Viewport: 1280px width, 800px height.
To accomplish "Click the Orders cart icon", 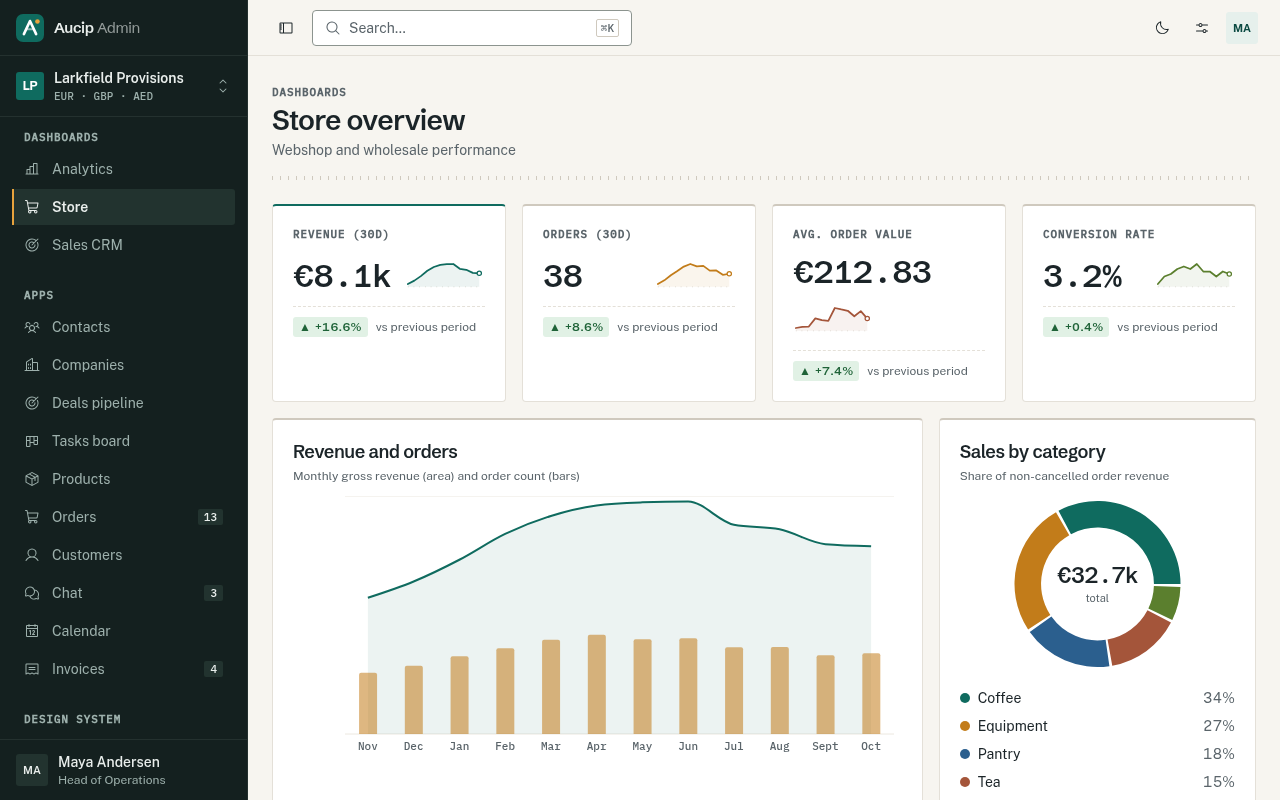I will [x=32, y=517].
